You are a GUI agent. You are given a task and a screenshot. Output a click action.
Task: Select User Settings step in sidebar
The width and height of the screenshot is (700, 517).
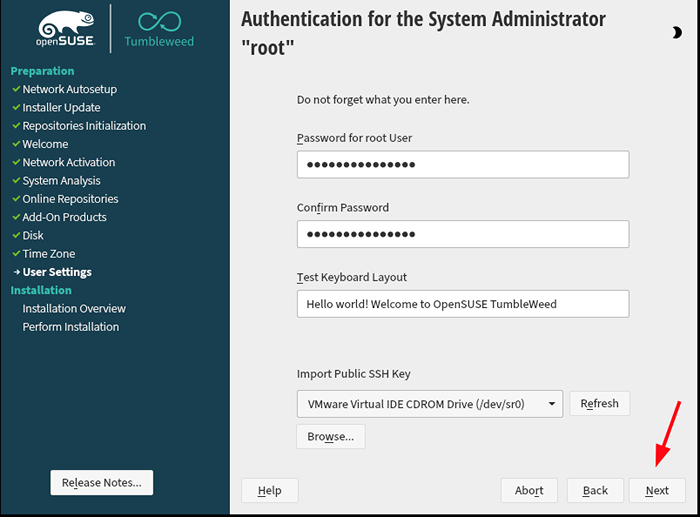57,272
